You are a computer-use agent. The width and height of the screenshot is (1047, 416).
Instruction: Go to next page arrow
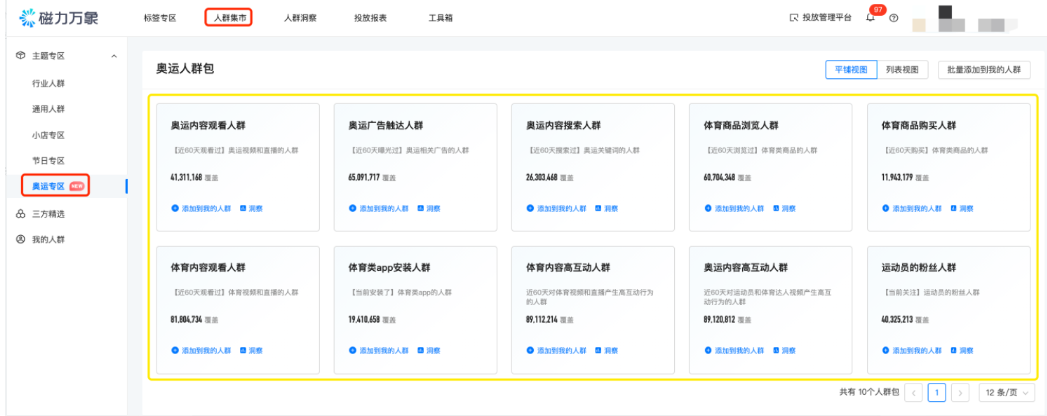pyautogui.click(x=960, y=393)
